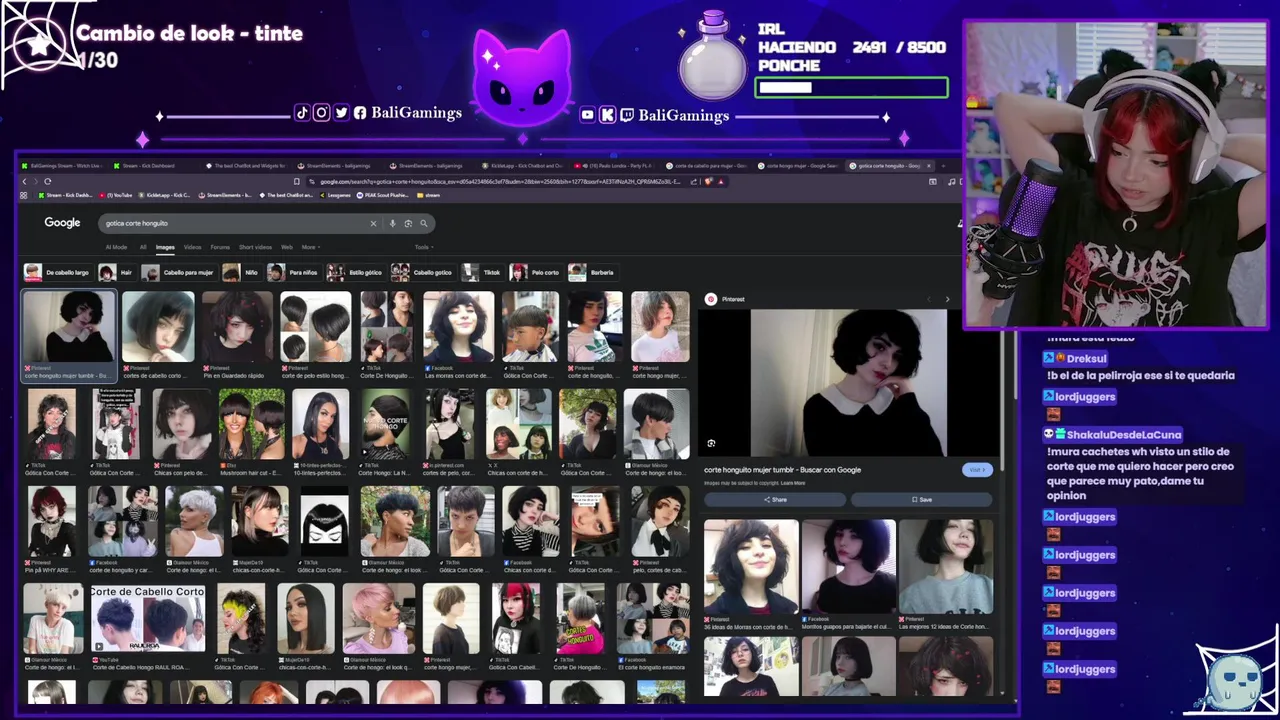Apply the 'De cabello largo' filter chip
The height and width of the screenshot is (720, 1280).
57,272
